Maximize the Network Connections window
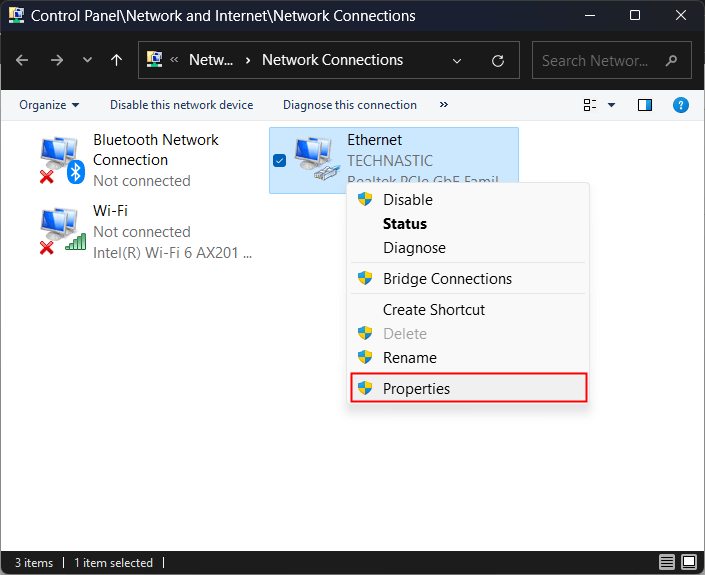 [635, 15]
